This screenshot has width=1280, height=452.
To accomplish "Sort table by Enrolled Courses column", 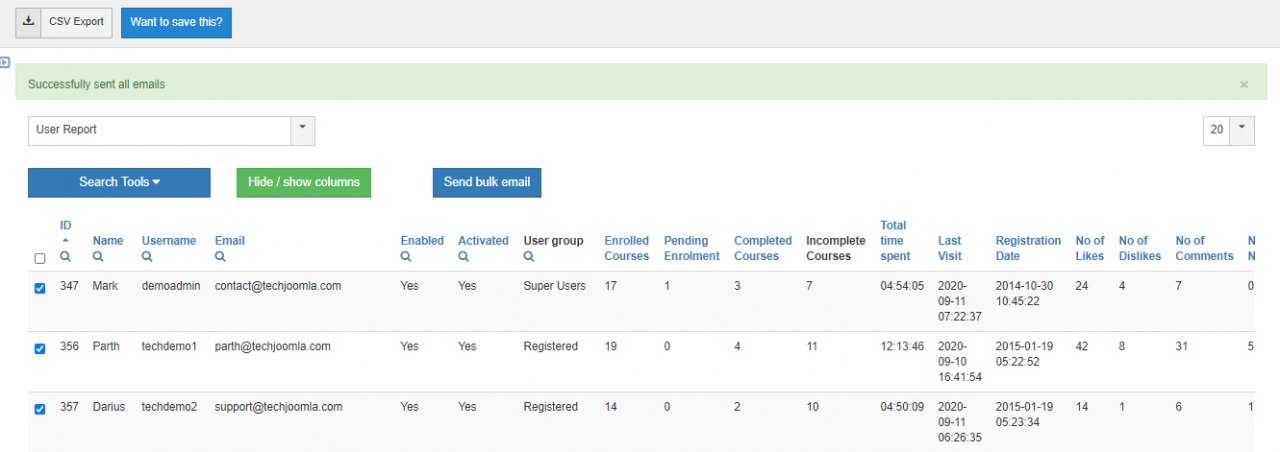I will point(626,248).
